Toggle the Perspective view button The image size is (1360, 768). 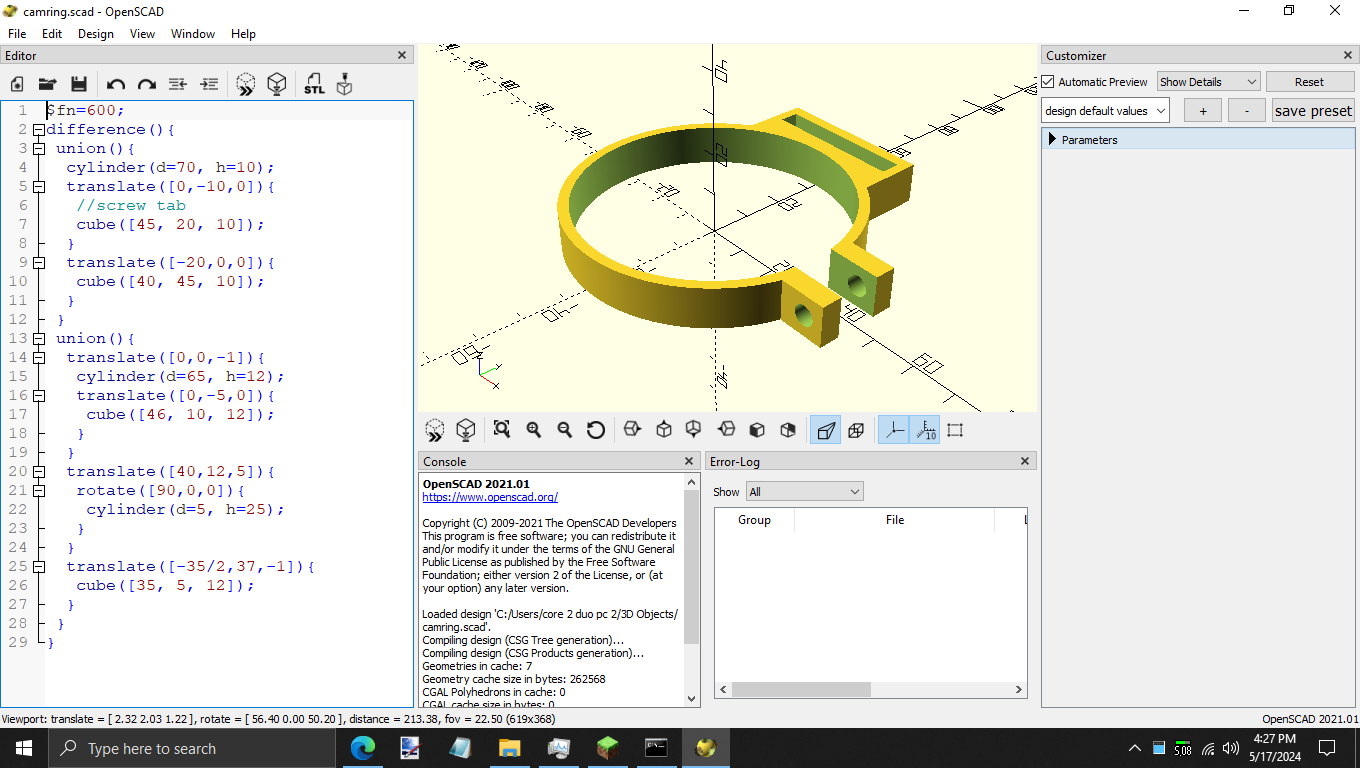point(825,430)
